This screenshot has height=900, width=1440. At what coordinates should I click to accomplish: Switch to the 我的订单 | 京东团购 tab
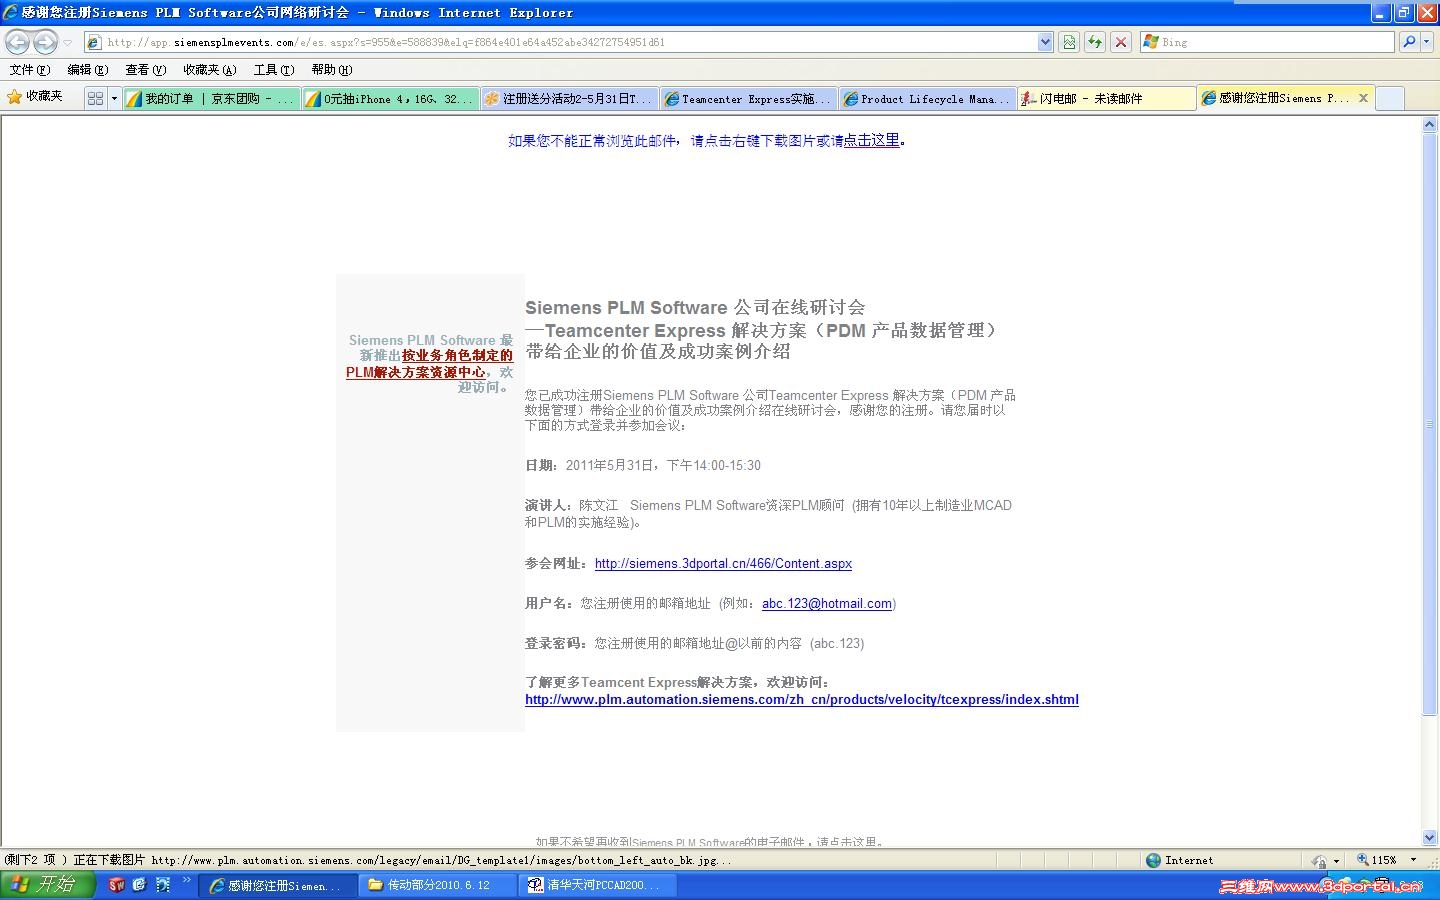point(212,98)
